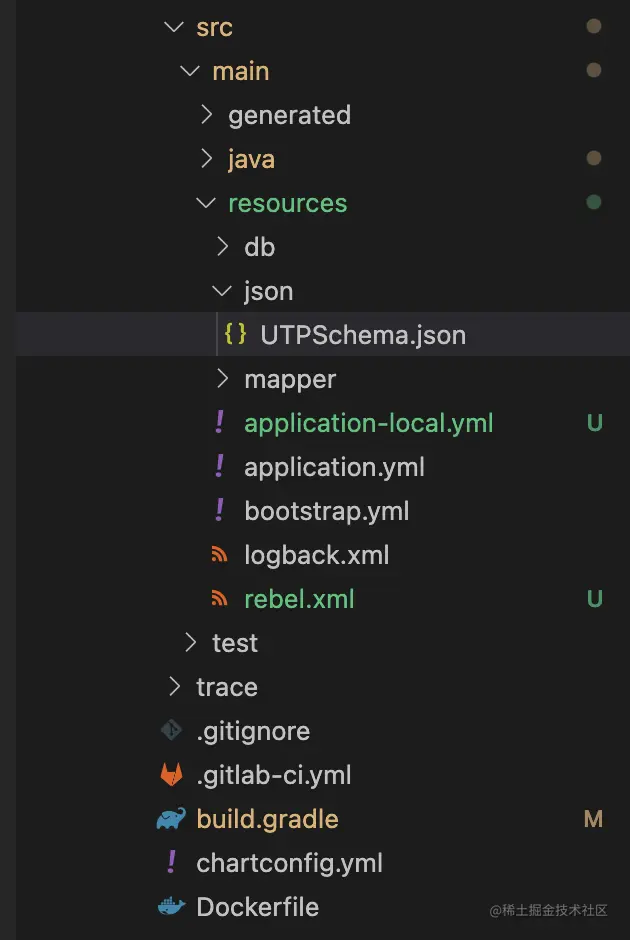The width and height of the screenshot is (630, 940).
Task: Click the GitLab fox icon beside .gitlab-ci.yml
Action: coord(172,775)
